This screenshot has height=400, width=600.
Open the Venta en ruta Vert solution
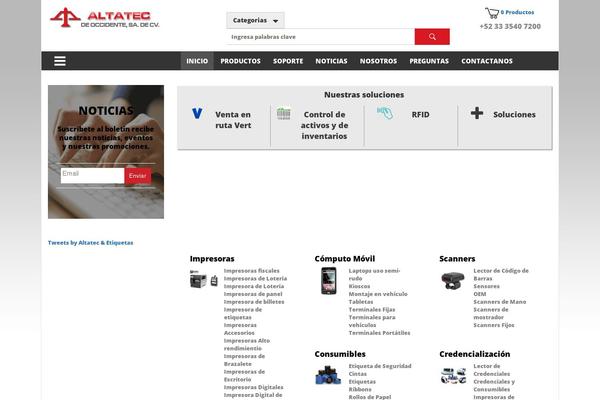[x=233, y=120]
